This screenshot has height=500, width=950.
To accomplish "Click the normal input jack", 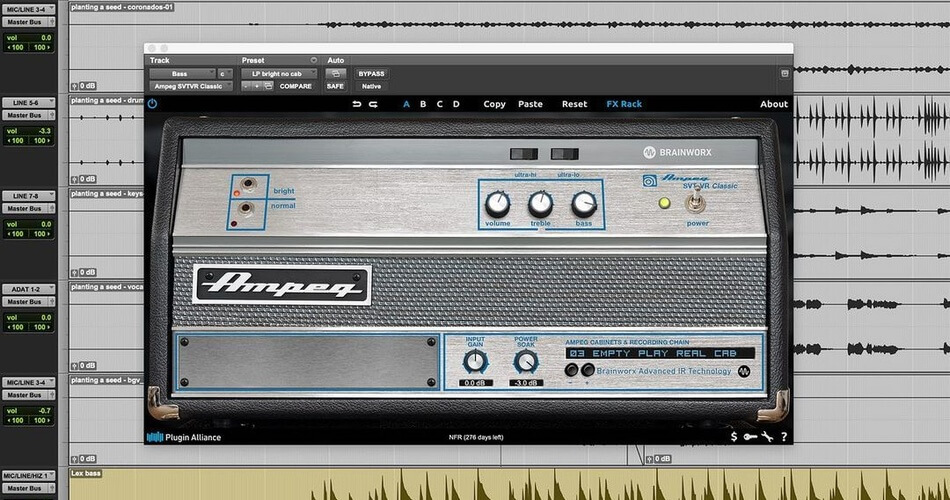I will [245, 210].
